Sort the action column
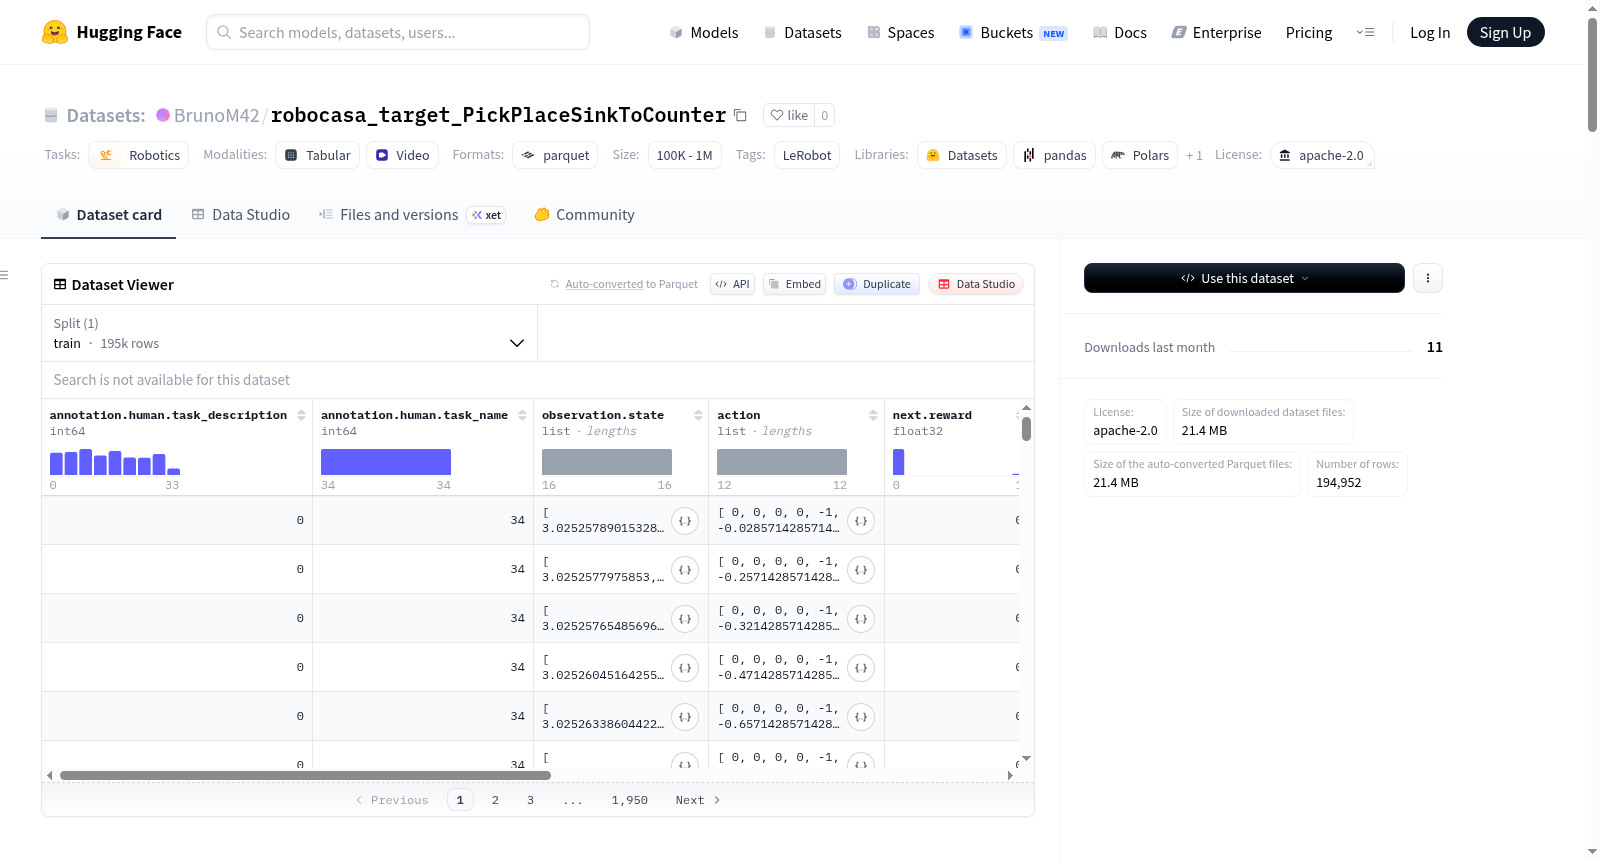Viewport: 1600px width, 861px height. [873, 415]
